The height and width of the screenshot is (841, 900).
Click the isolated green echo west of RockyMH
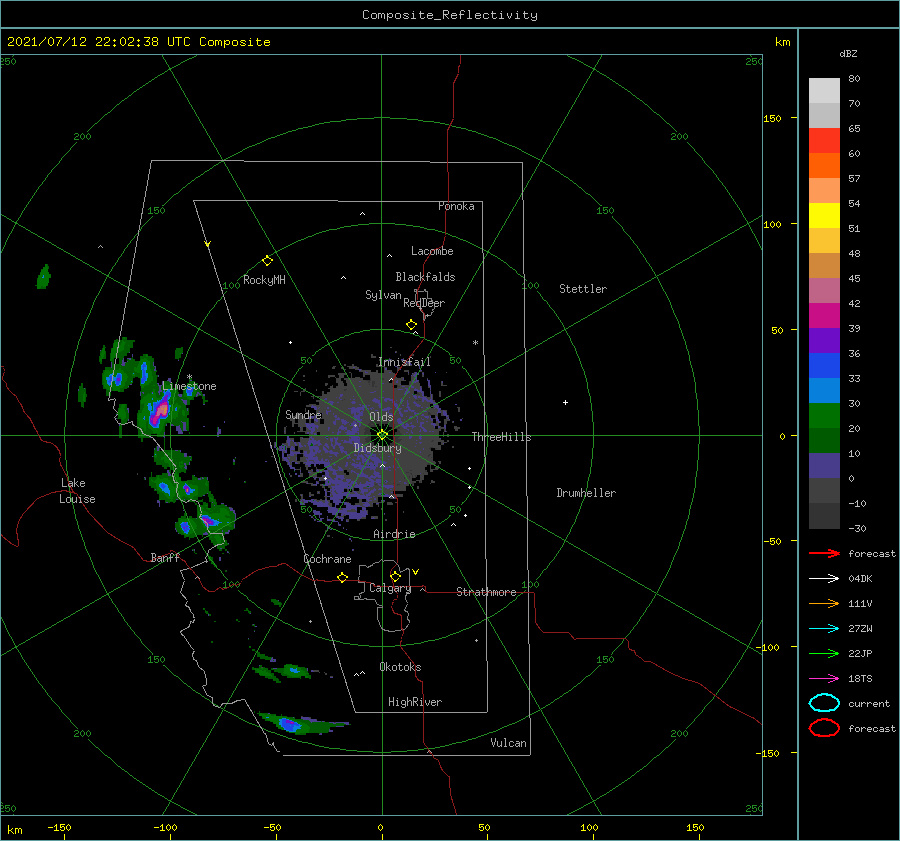44,277
